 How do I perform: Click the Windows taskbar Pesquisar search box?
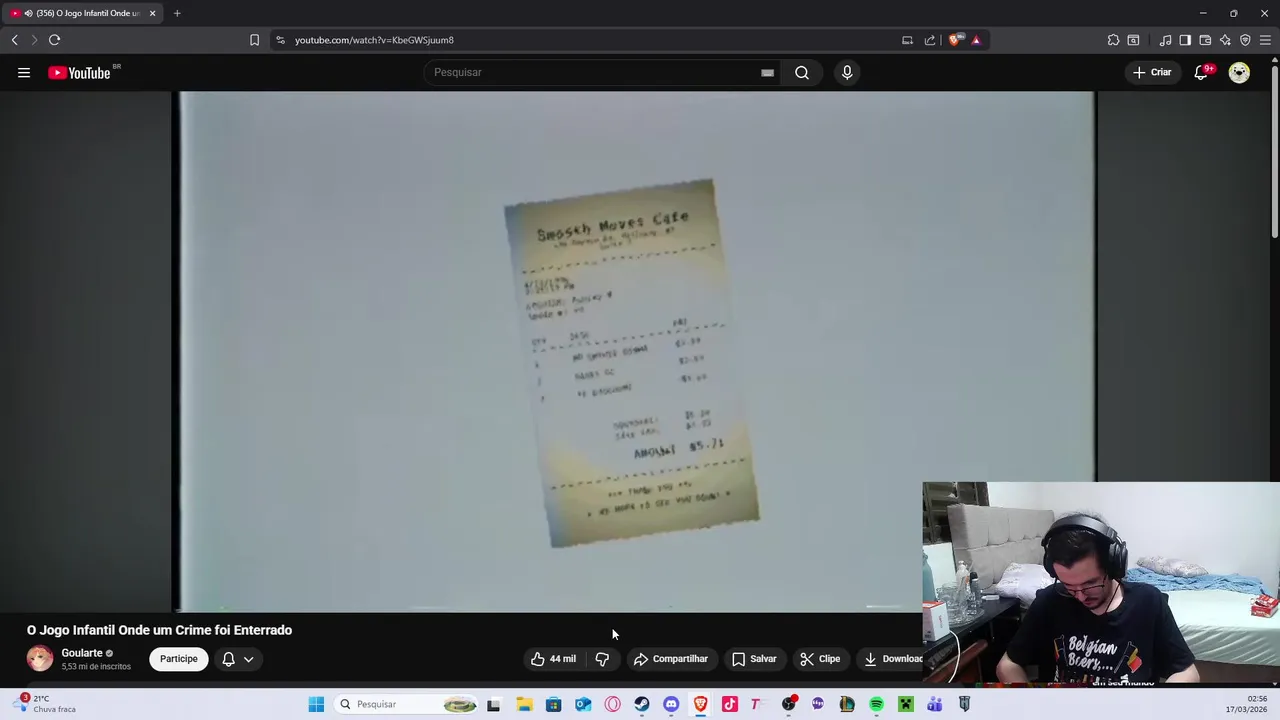pos(405,704)
